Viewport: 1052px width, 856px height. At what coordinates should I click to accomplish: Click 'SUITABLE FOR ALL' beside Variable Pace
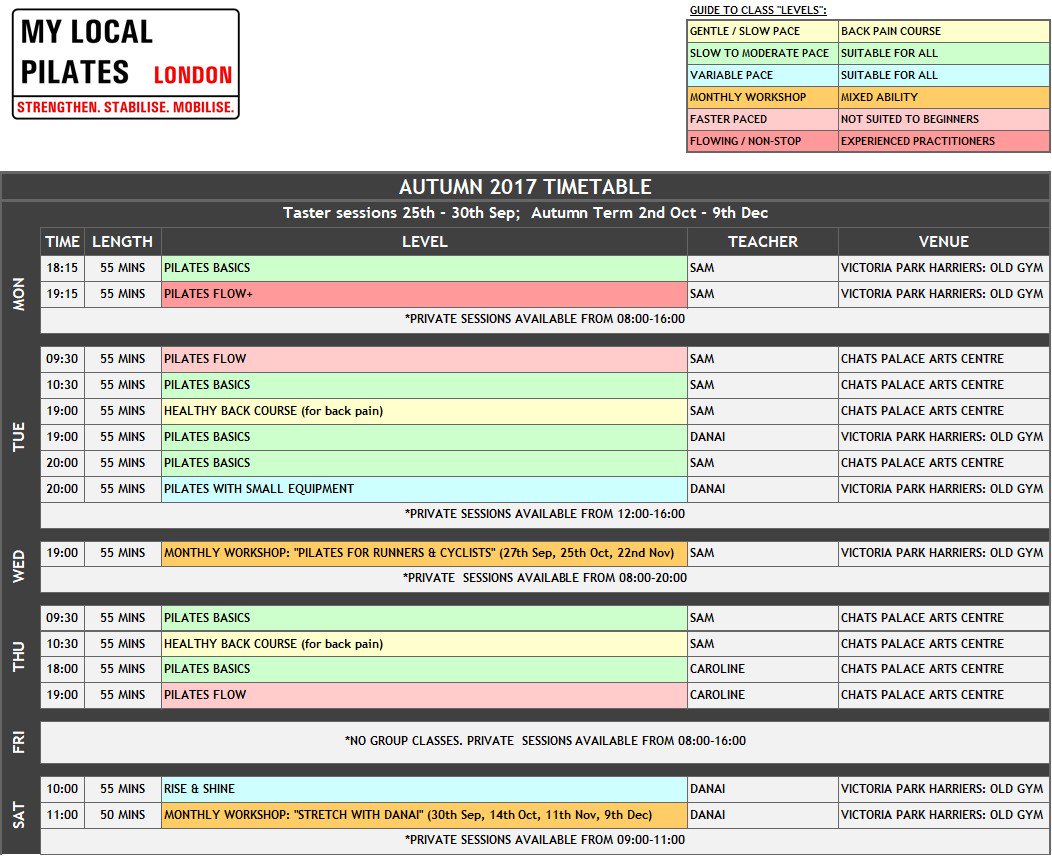(944, 76)
